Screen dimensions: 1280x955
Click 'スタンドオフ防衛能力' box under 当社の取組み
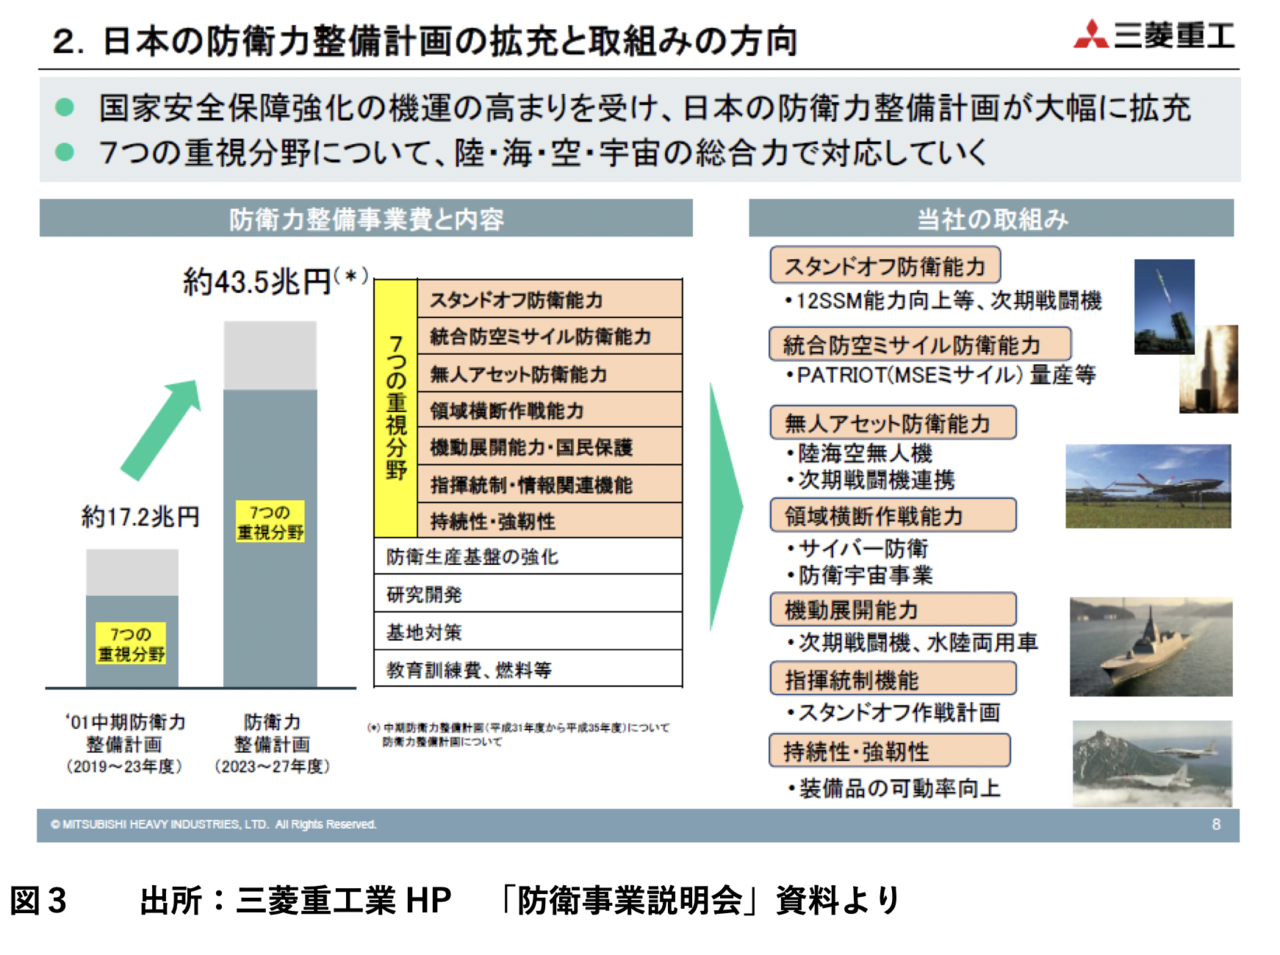[885, 266]
